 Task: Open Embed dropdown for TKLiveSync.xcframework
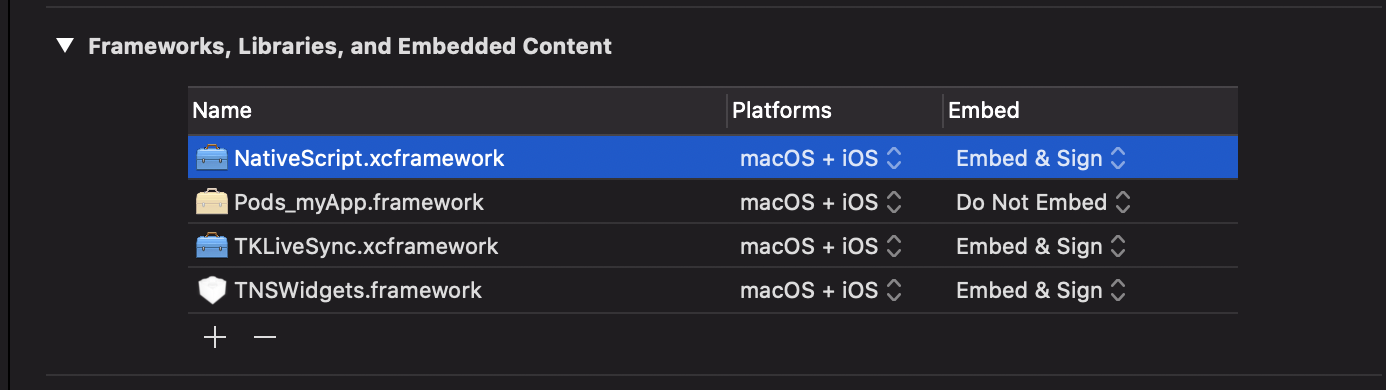[1041, 246]
